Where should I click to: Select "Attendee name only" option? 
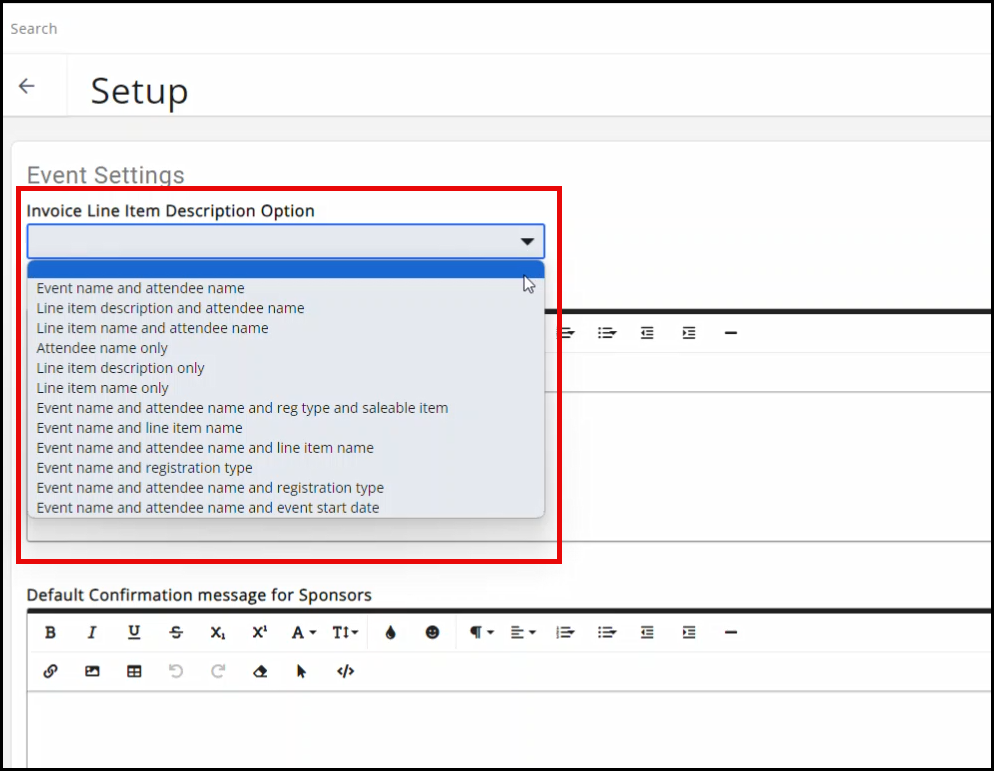pyautogui.click(x=102, y=348)
